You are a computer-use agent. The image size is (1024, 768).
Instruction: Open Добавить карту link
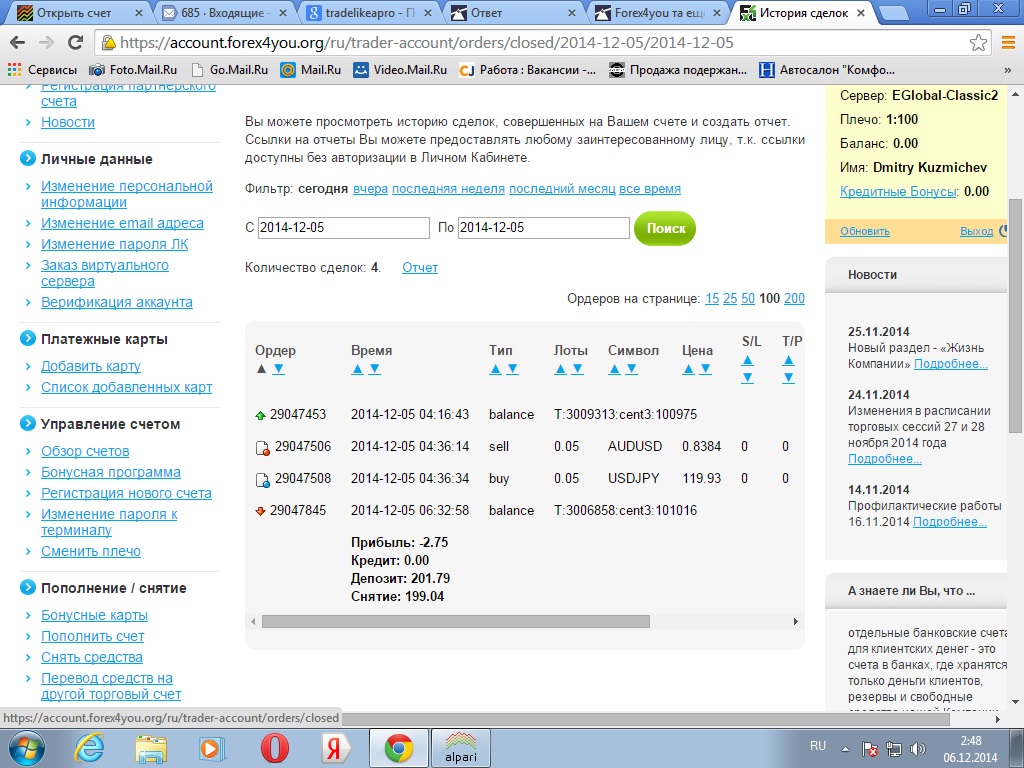coord(91,366)
